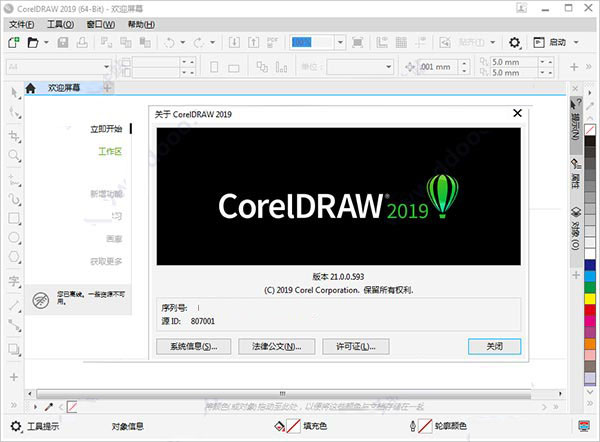Screen dimensions: 600x442
Task: Pick the green palette swatch
Action: [590, 287]
